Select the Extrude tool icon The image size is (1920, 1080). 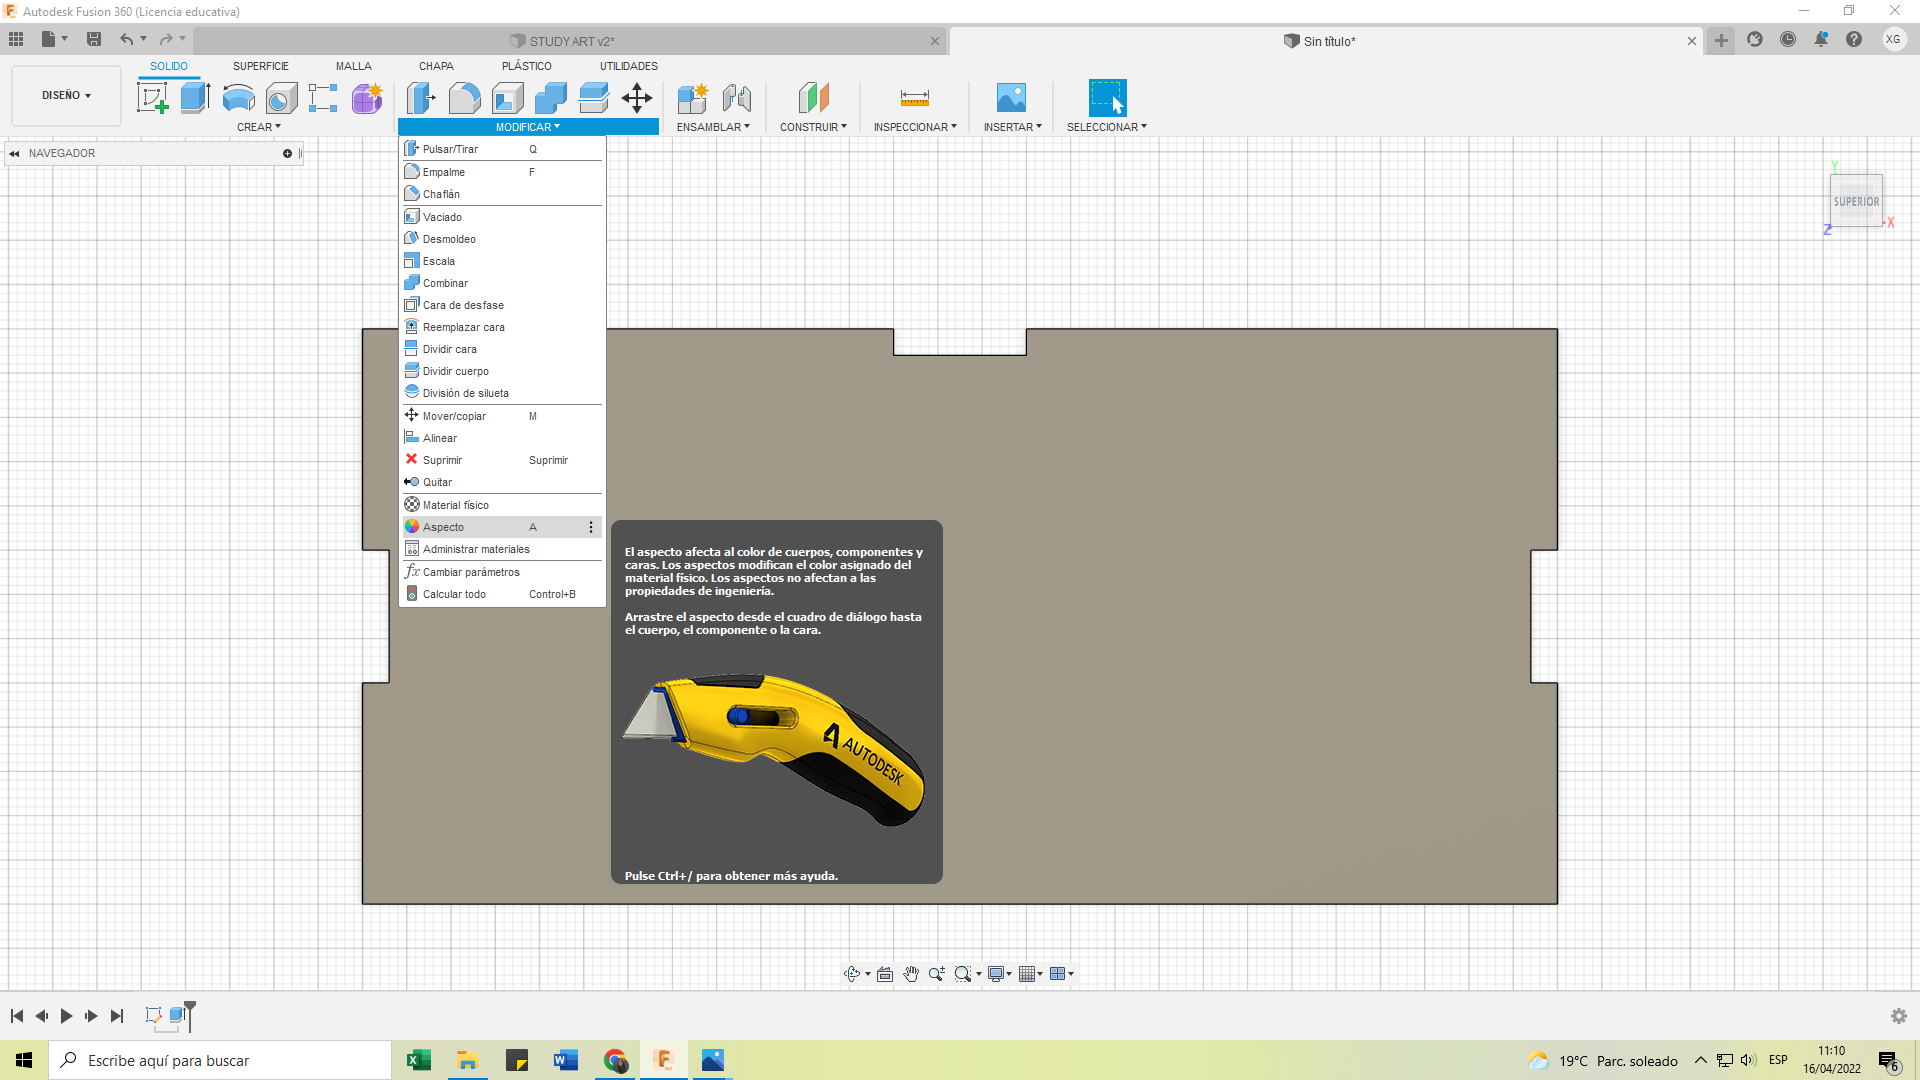click(195, 98)
